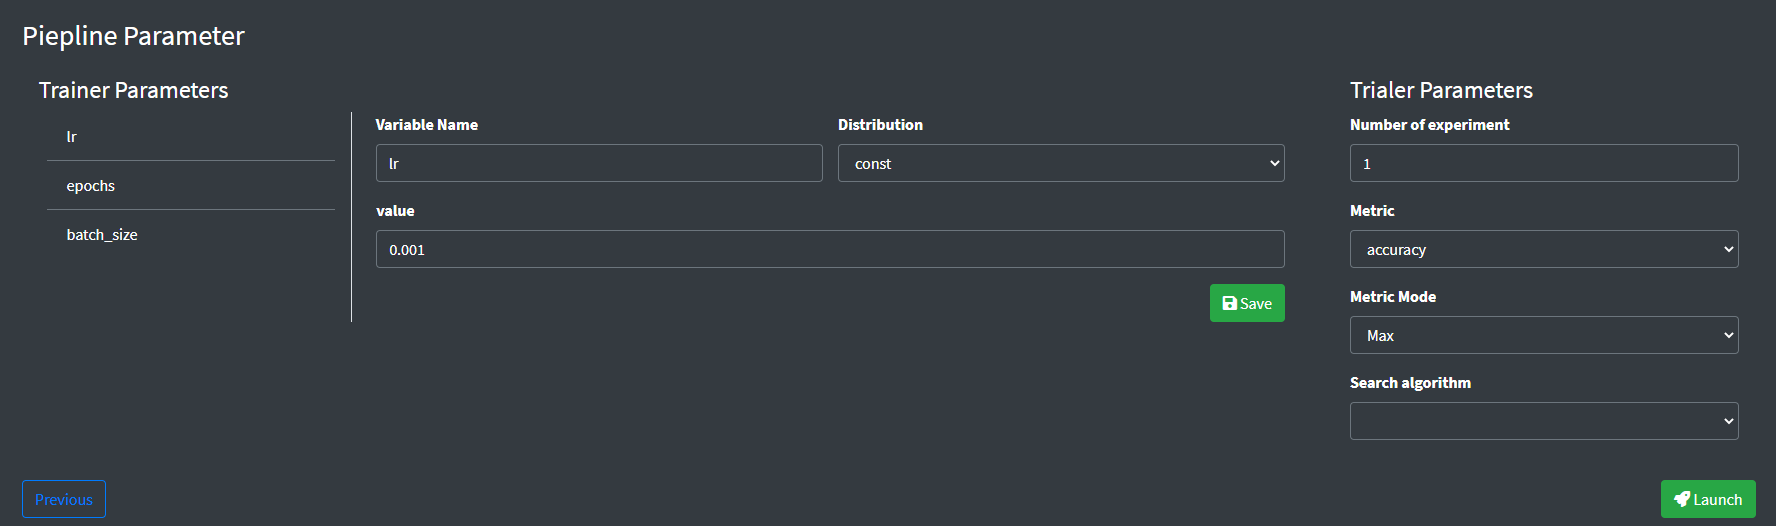Screen dimensions: 1776x526
Task: Expand the Metric Mode dropdown showing Max
Action: 1544,335
